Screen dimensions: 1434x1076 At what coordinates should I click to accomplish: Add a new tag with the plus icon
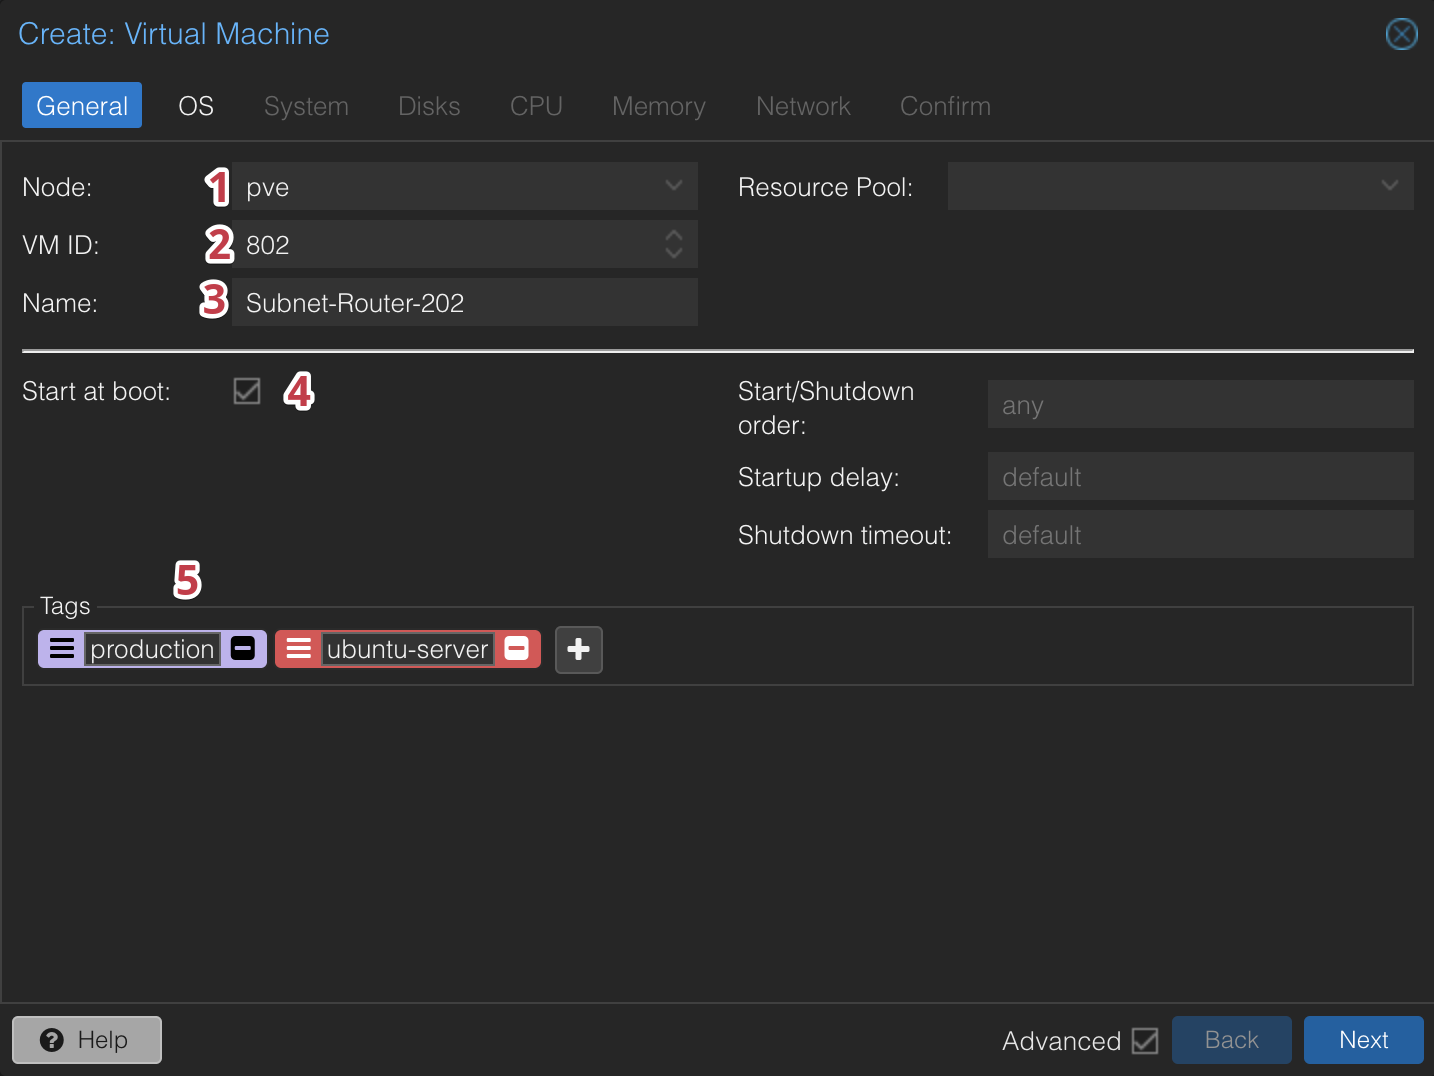(x=578, y=649)
